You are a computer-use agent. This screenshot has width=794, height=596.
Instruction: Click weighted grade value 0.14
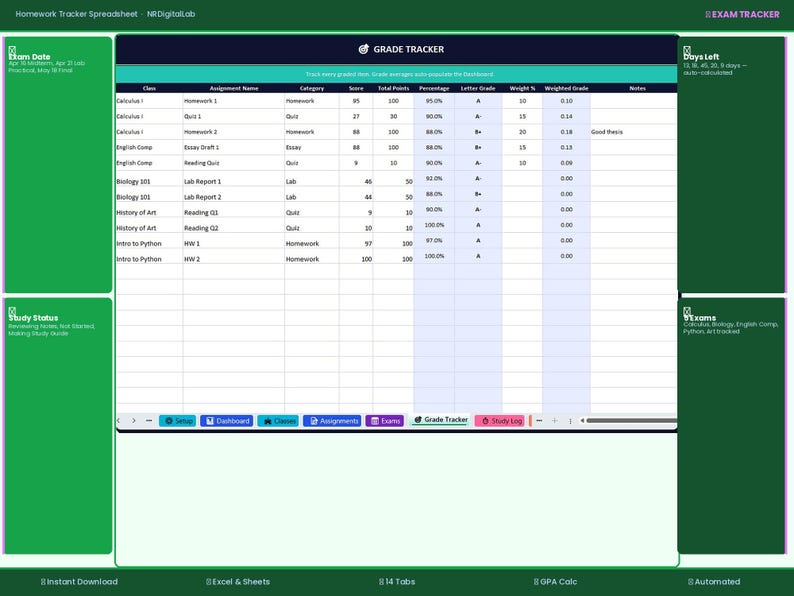pos(566,116)
